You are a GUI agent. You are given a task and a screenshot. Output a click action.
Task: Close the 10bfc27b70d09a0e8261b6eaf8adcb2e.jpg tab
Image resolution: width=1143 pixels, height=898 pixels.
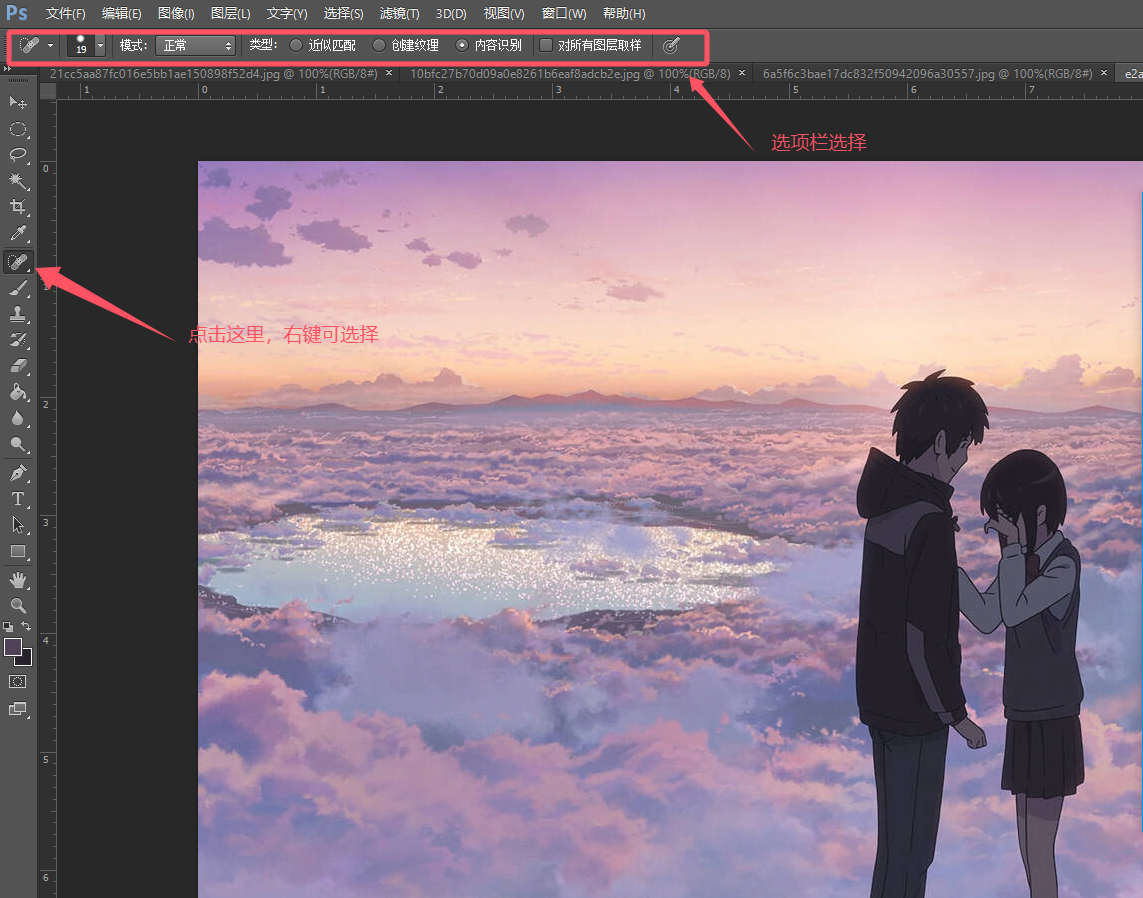click(x=742, y=73)
